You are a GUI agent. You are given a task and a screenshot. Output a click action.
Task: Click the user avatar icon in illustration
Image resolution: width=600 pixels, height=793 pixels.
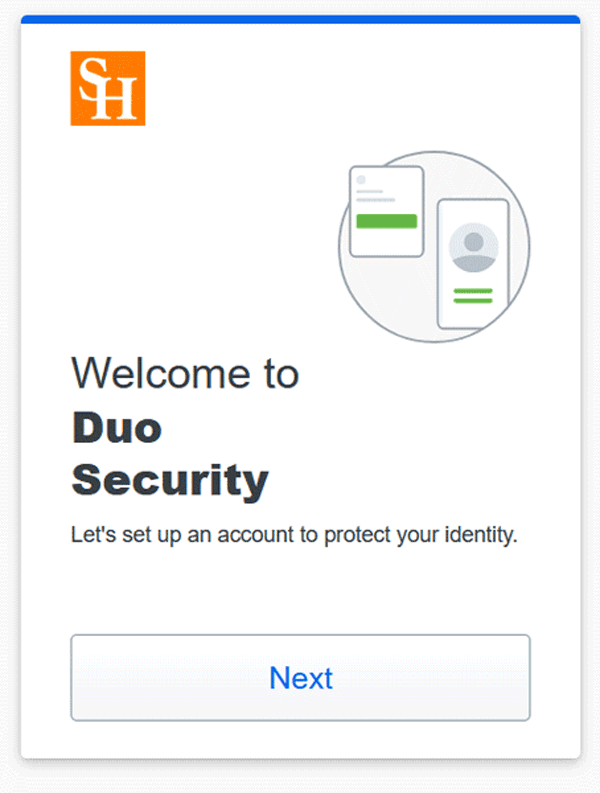tap(473, 248)
